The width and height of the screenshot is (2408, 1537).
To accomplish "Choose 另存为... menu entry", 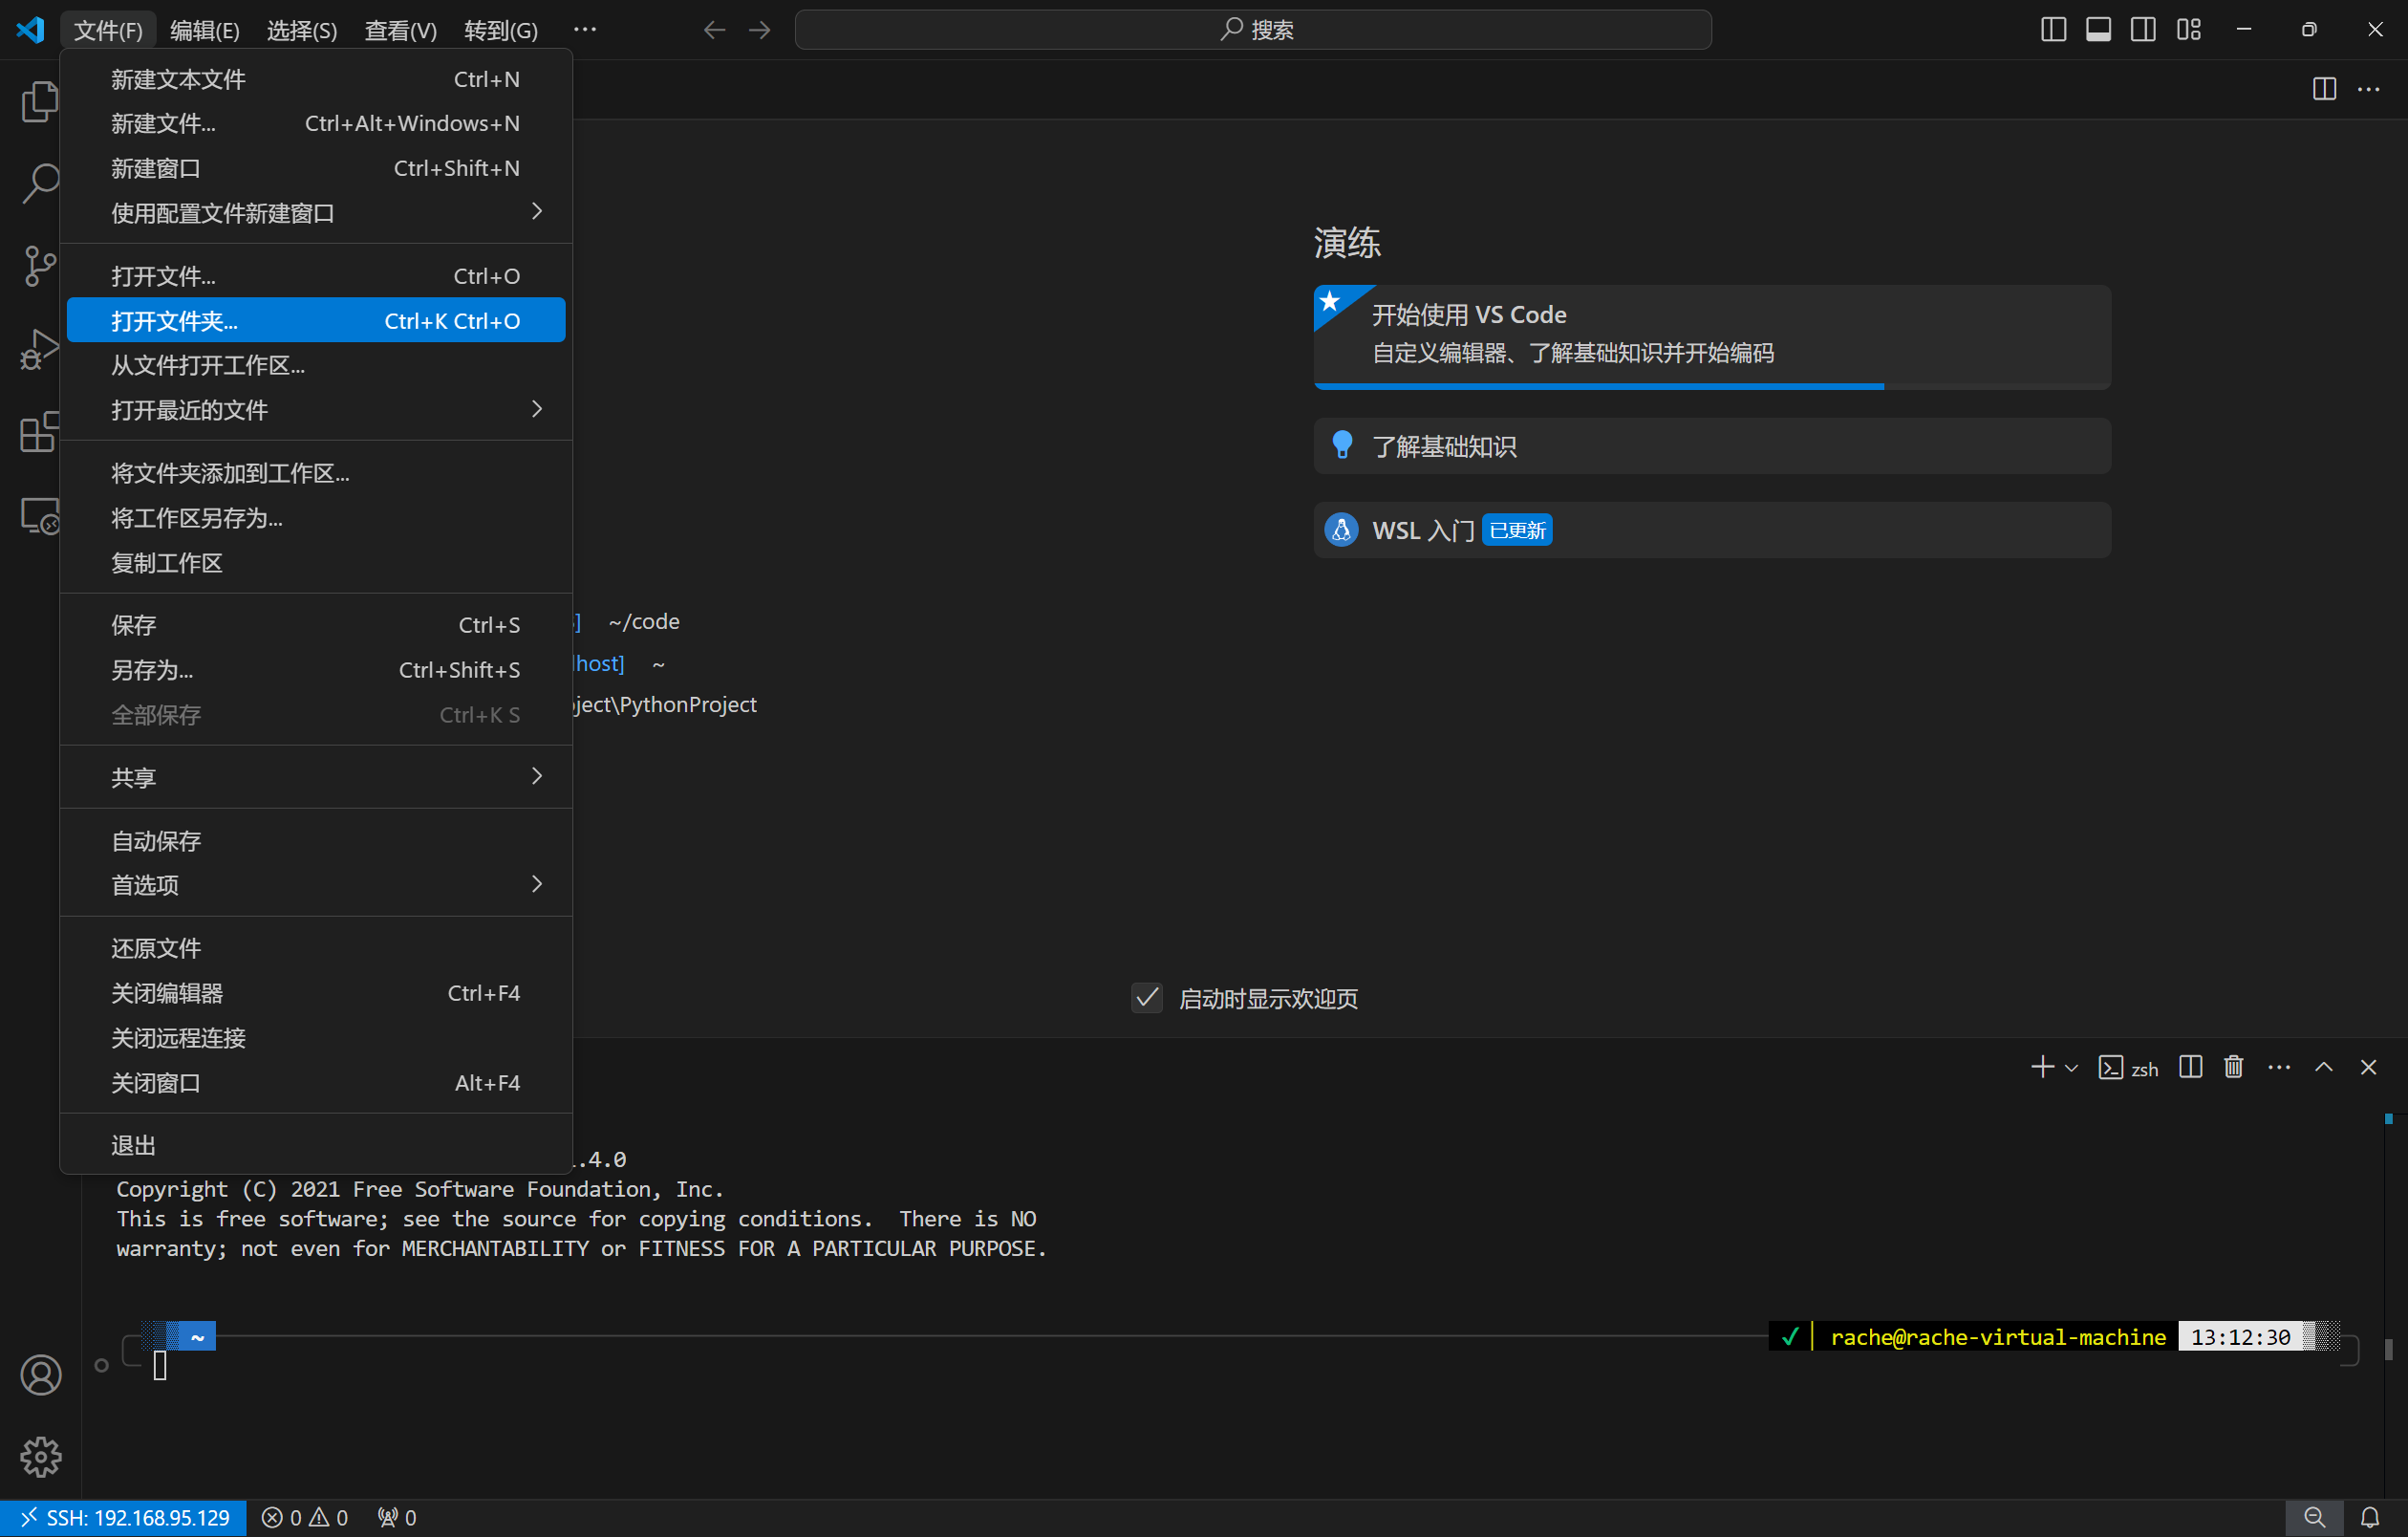I will click(316, 670).
